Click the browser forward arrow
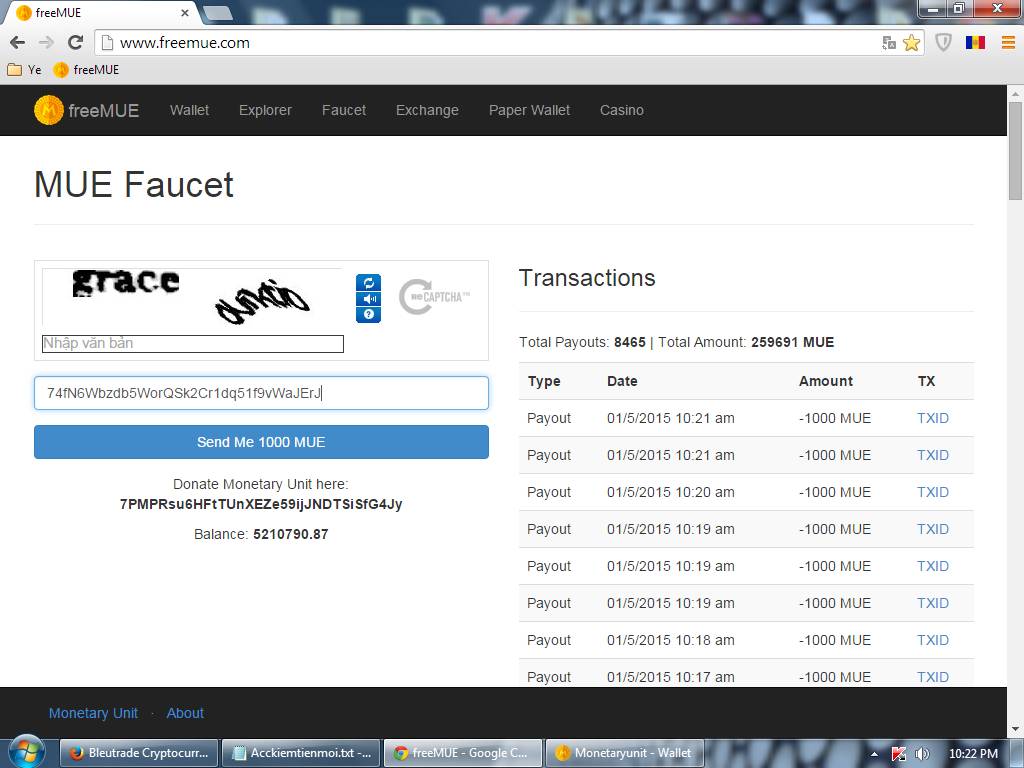This screenshot has height=768, width=1024. click(46, 43)
